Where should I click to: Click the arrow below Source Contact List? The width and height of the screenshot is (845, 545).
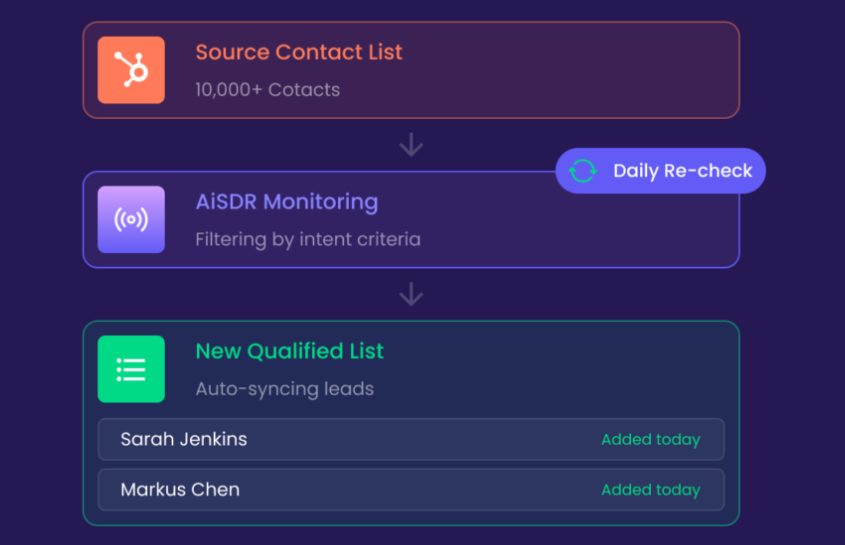[411, 145]
